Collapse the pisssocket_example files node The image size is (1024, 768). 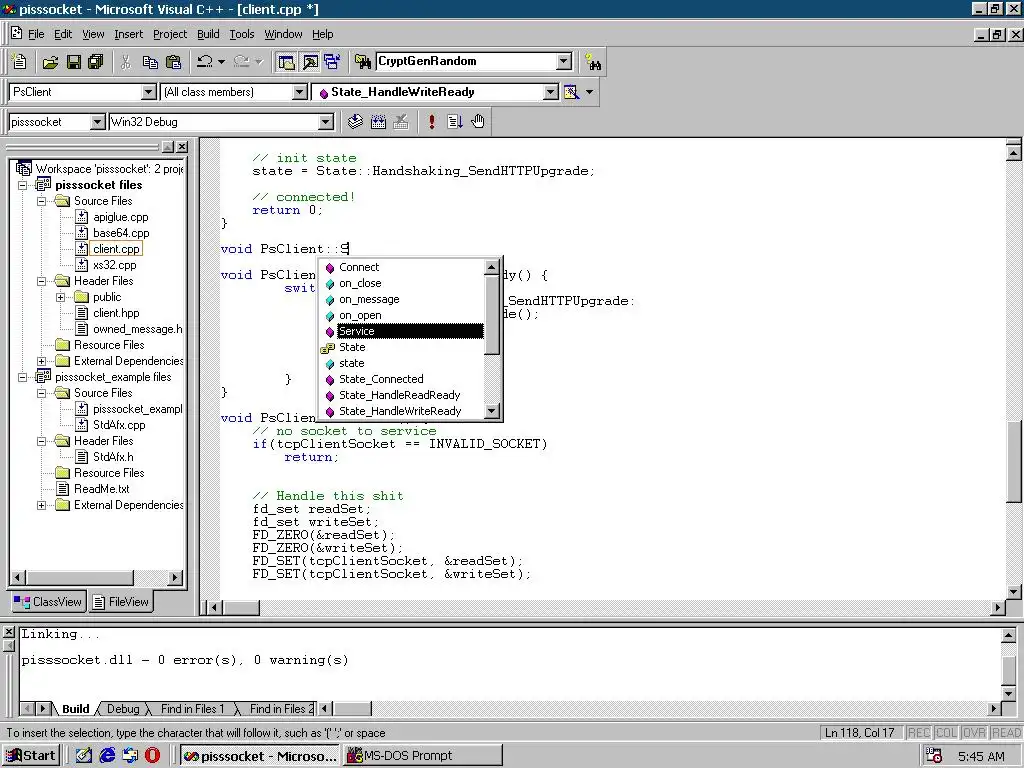point(23,377)
